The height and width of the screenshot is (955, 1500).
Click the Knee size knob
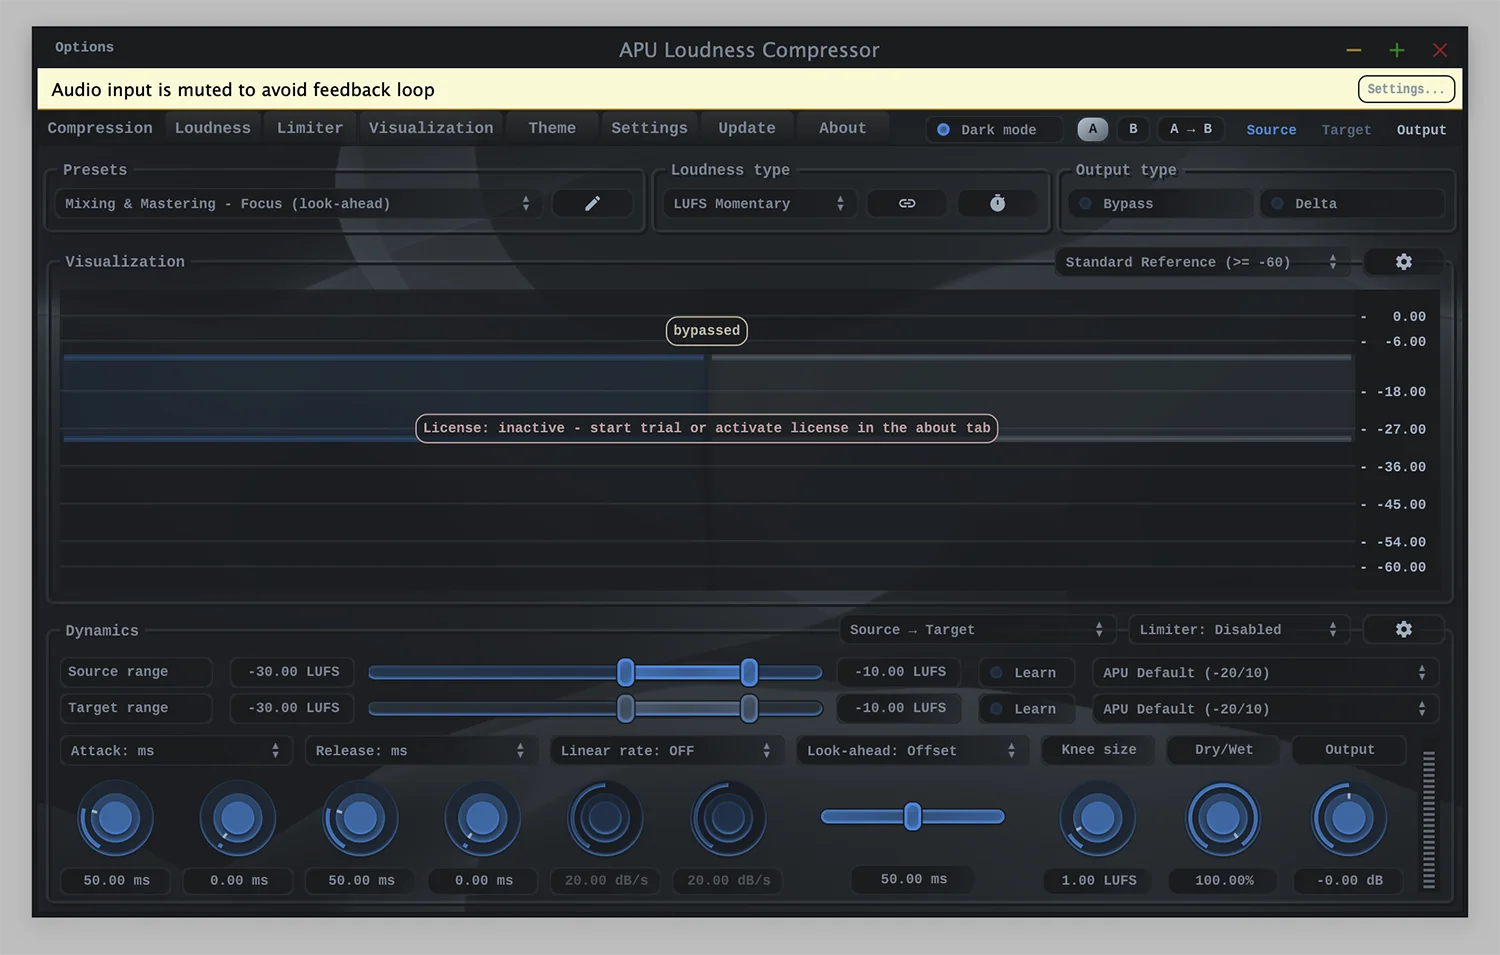(x=1098, y=819)
